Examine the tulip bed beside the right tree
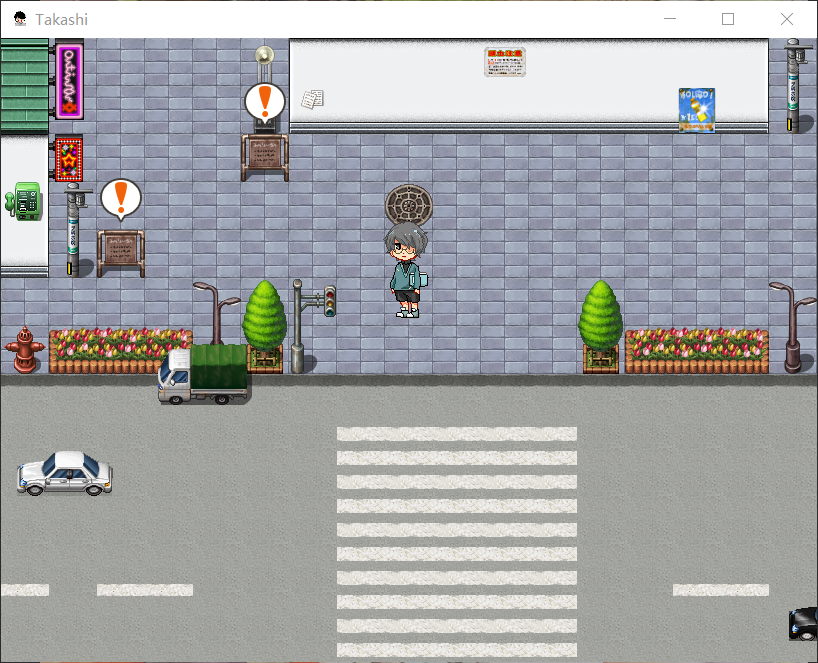Image resolution: width=818 pixels, height=663 pixels. click(696, 351)
